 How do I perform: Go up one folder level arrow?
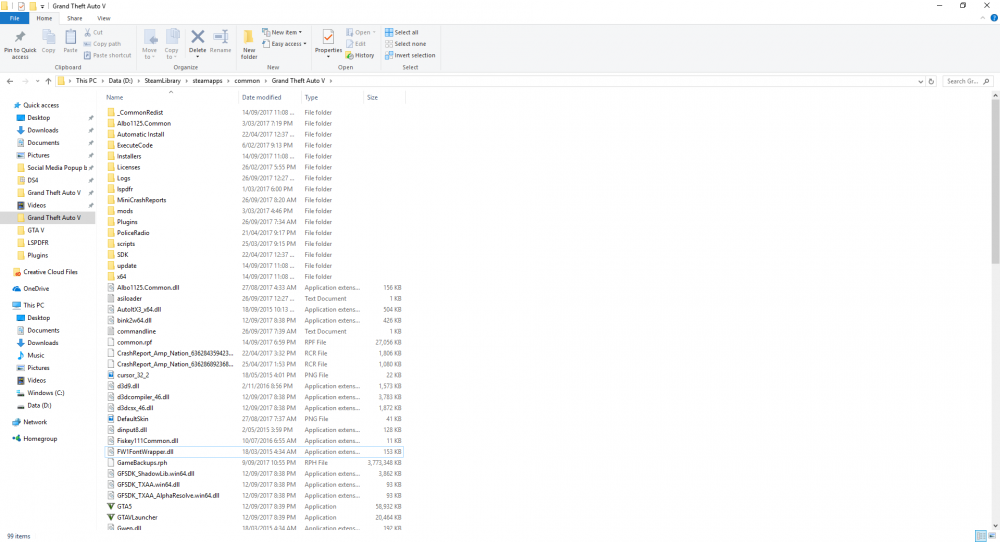(x=48, y=81)
